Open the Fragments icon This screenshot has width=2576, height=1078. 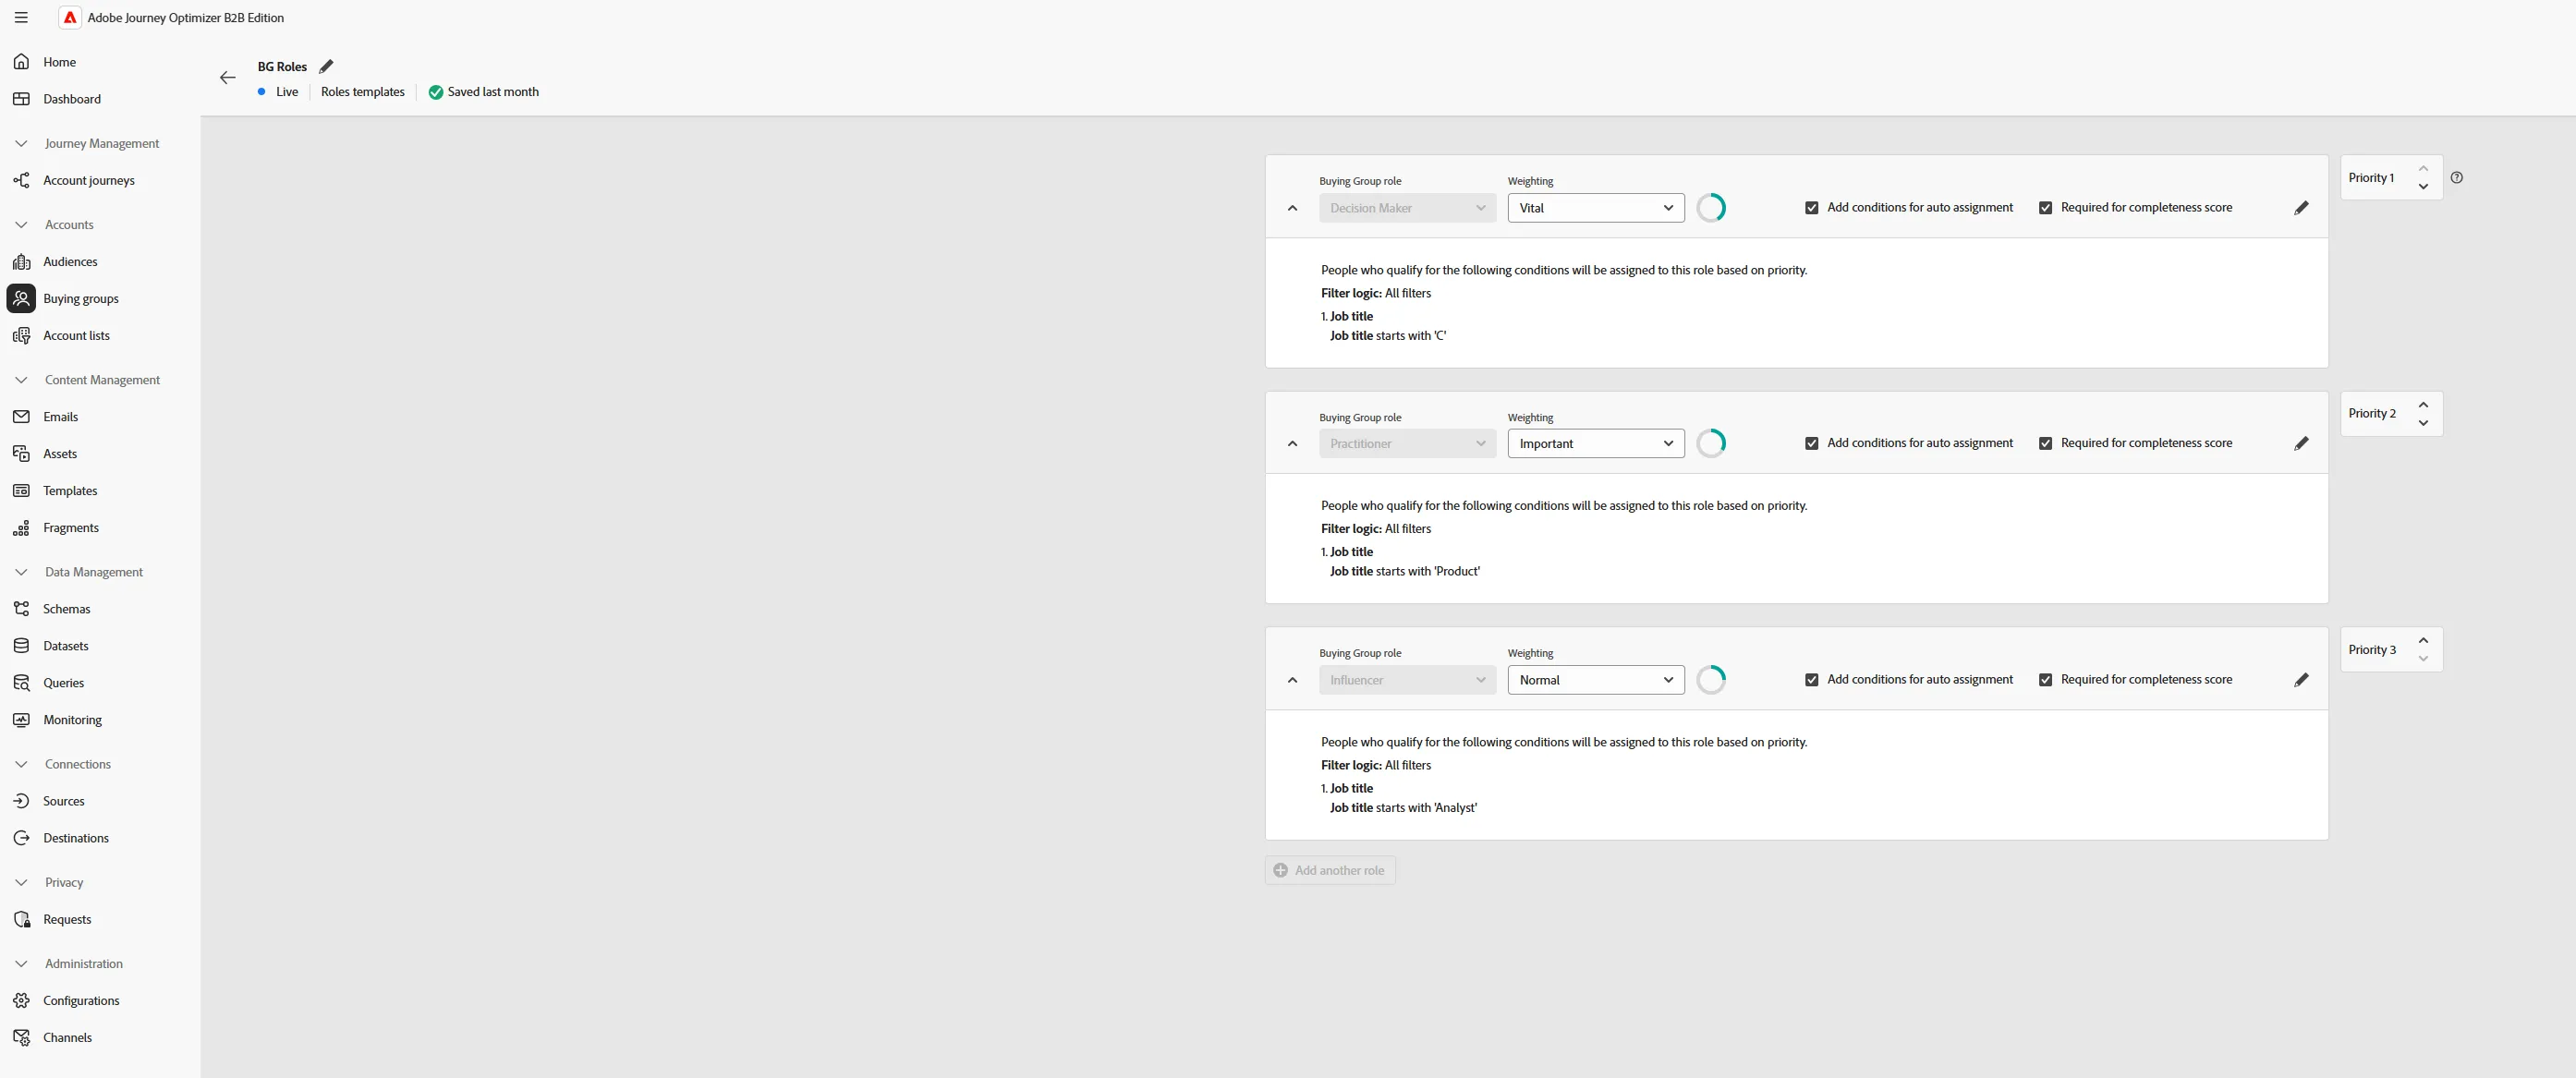[x=21, y=528]
